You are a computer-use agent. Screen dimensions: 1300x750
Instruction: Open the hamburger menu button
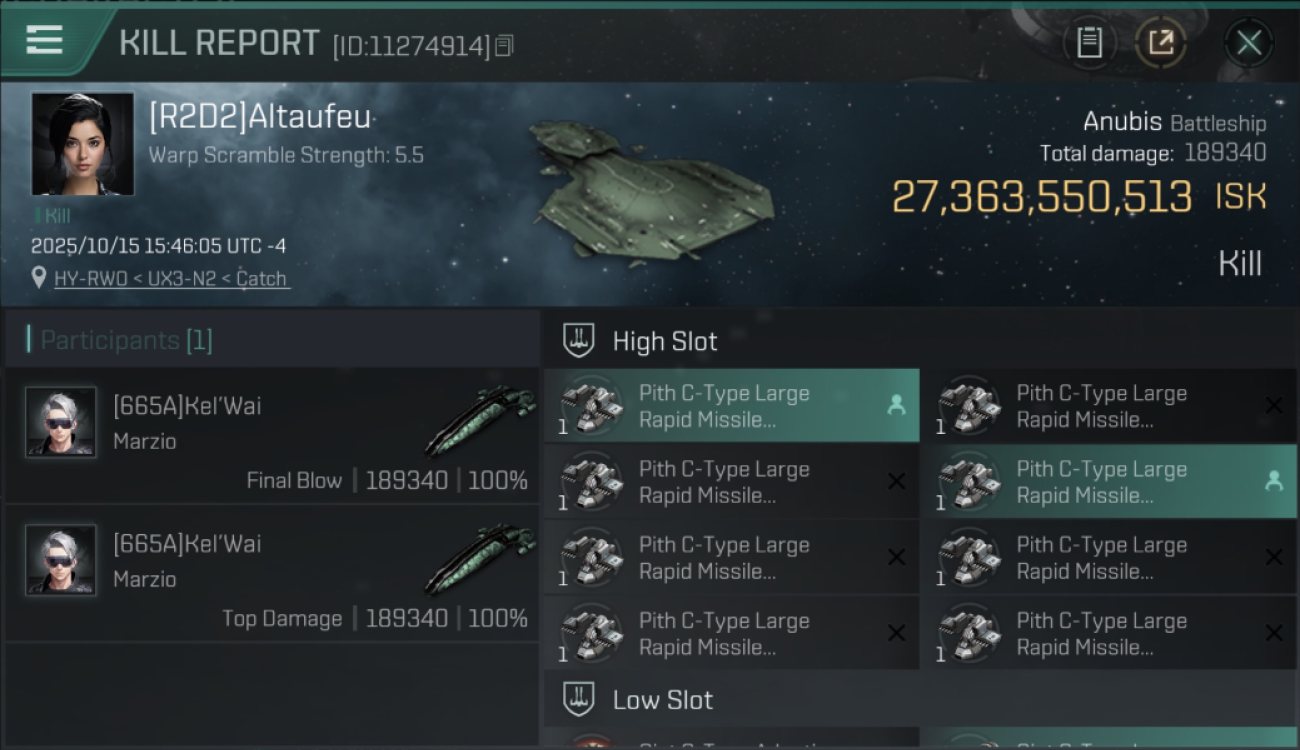(45, 41)
